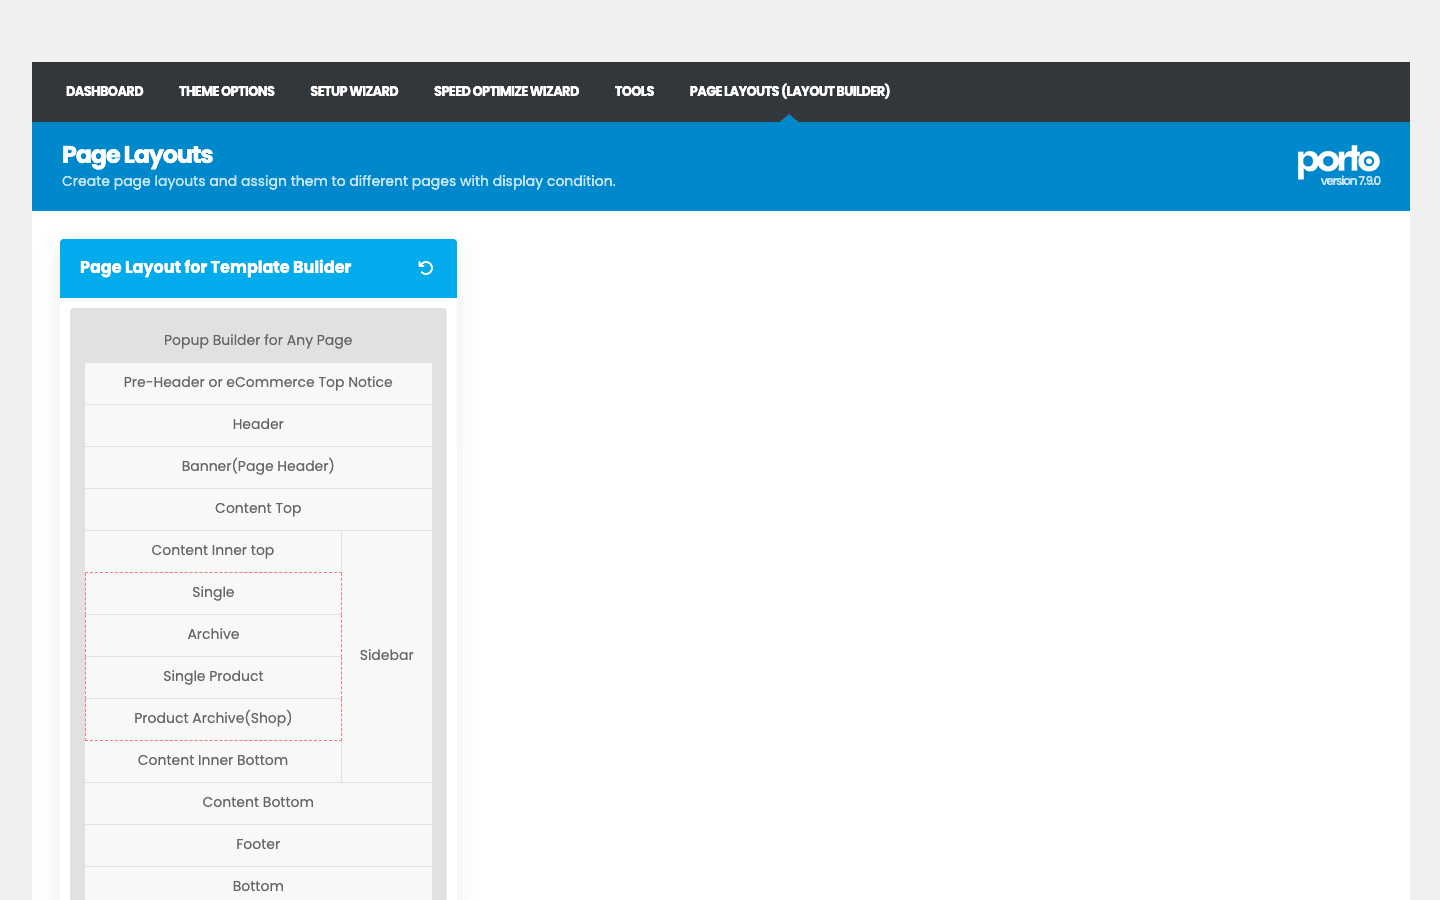Open the Theme Options tab
This screenshot has height=900, width=1440.
(x=226, y=91)
